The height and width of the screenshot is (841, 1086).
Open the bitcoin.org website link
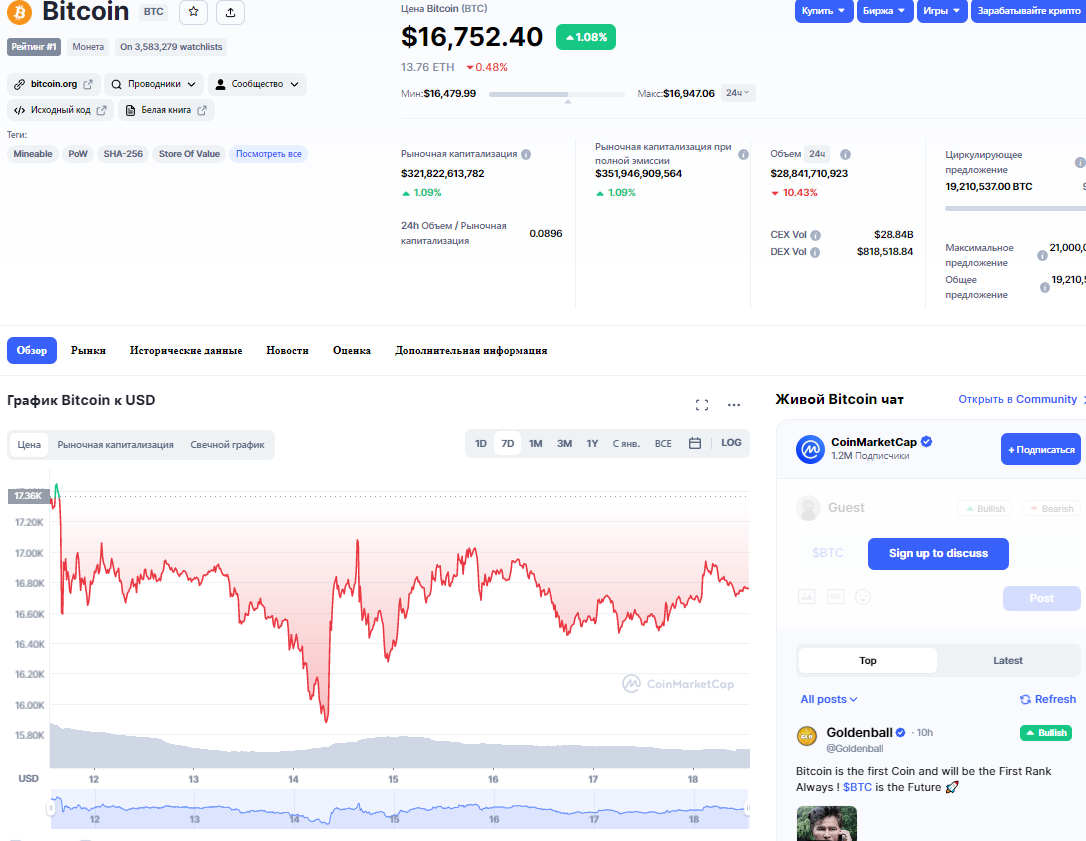tap(54, 84)
